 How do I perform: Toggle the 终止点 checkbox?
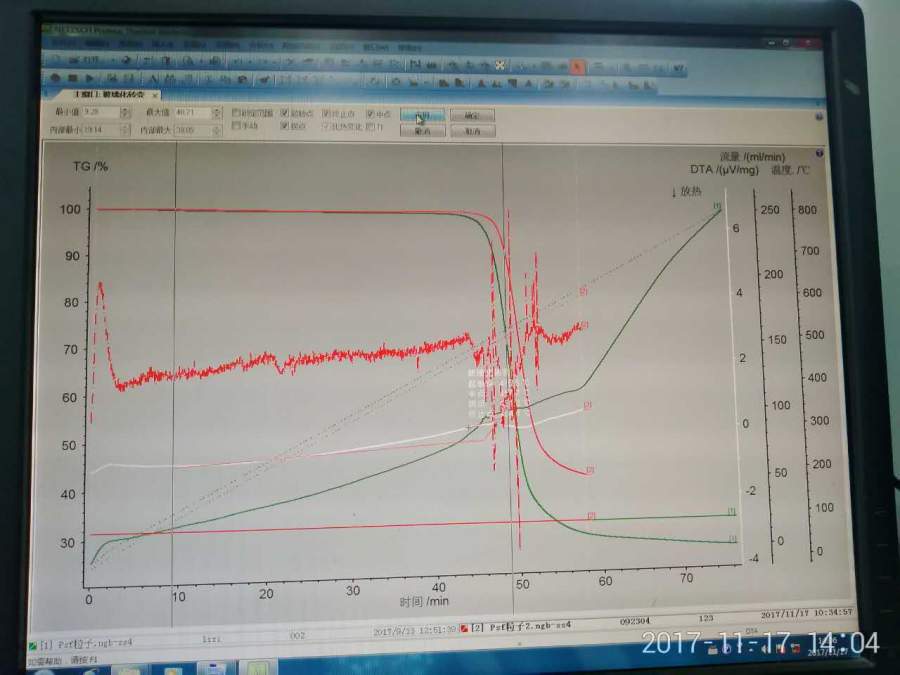click(327, 114)
